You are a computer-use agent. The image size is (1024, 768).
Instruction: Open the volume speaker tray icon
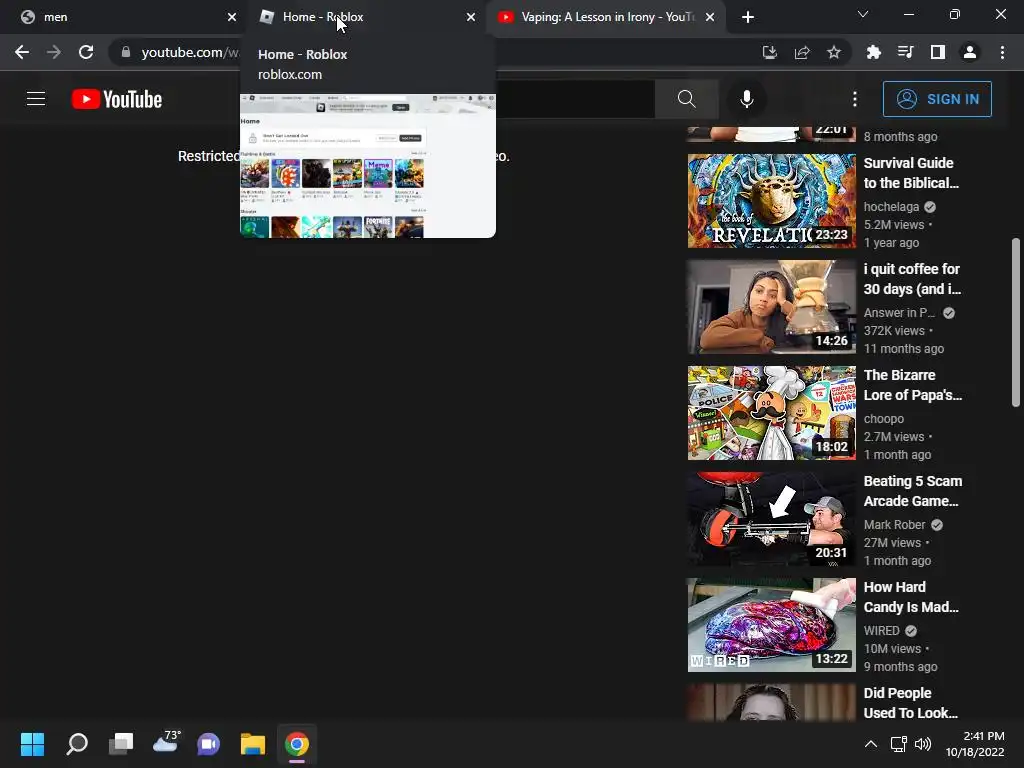[923, 744]
